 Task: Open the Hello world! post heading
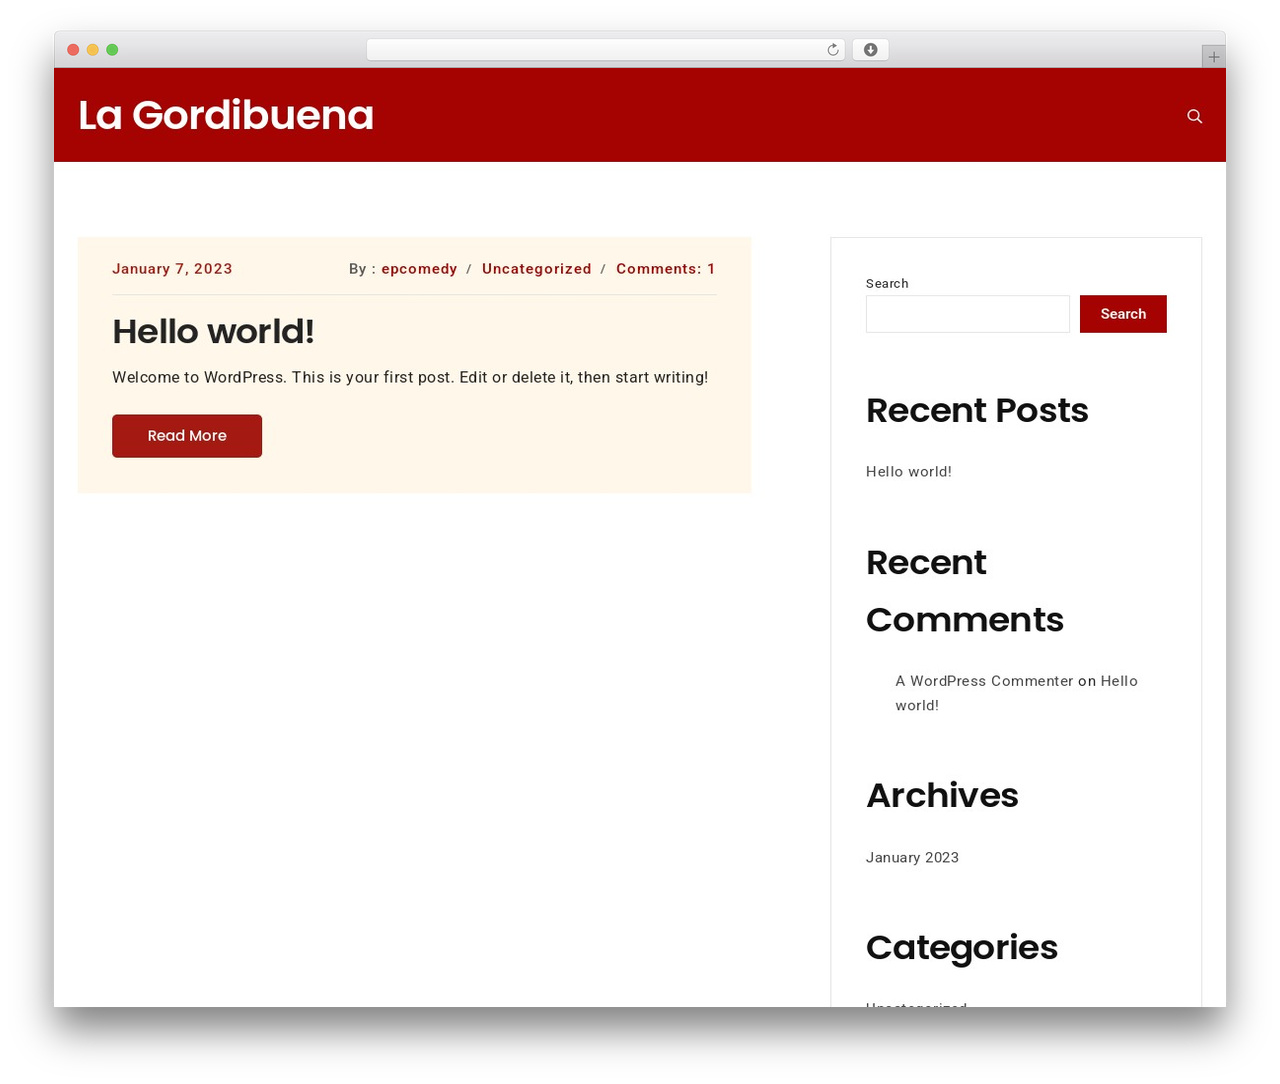point(213,331)
